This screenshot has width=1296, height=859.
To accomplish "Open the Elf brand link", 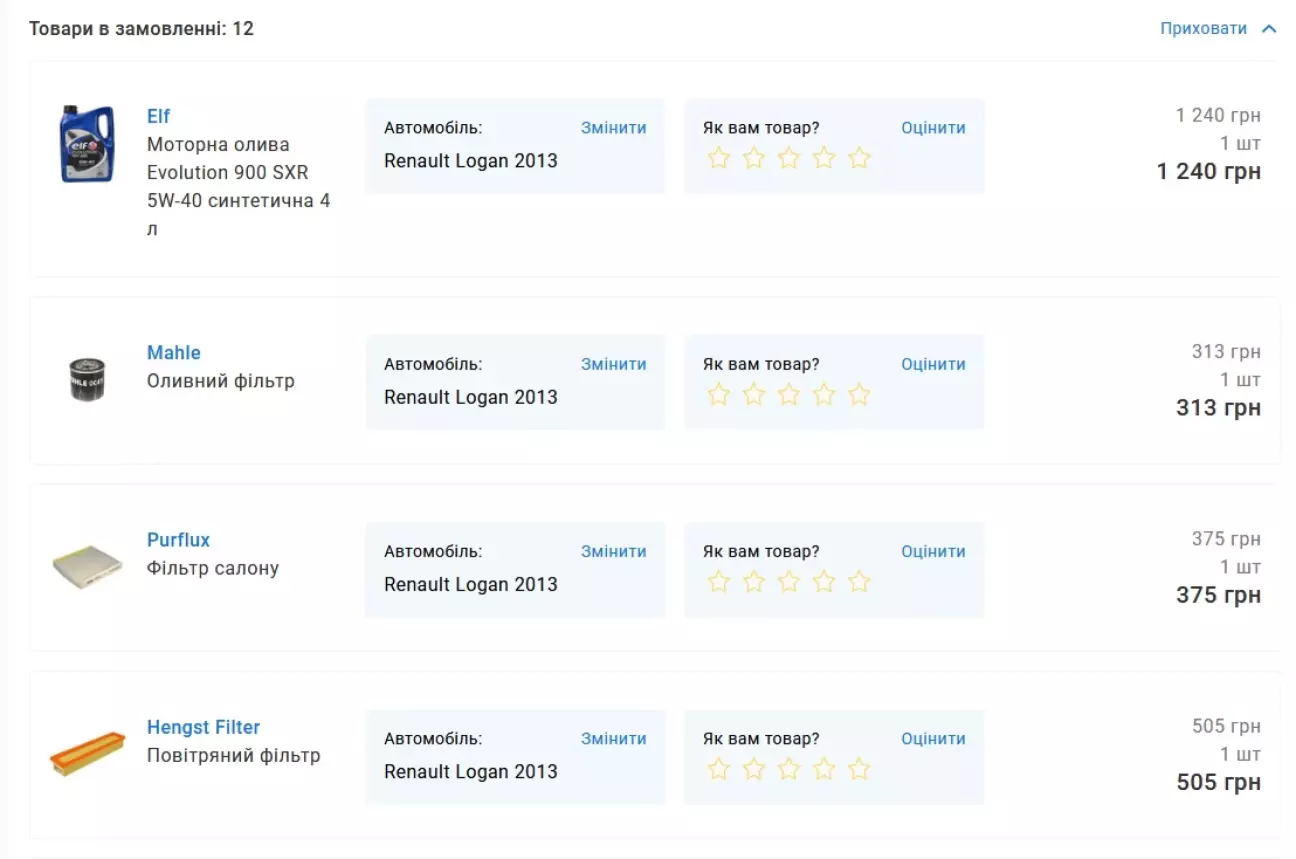I will pos(158,116).
